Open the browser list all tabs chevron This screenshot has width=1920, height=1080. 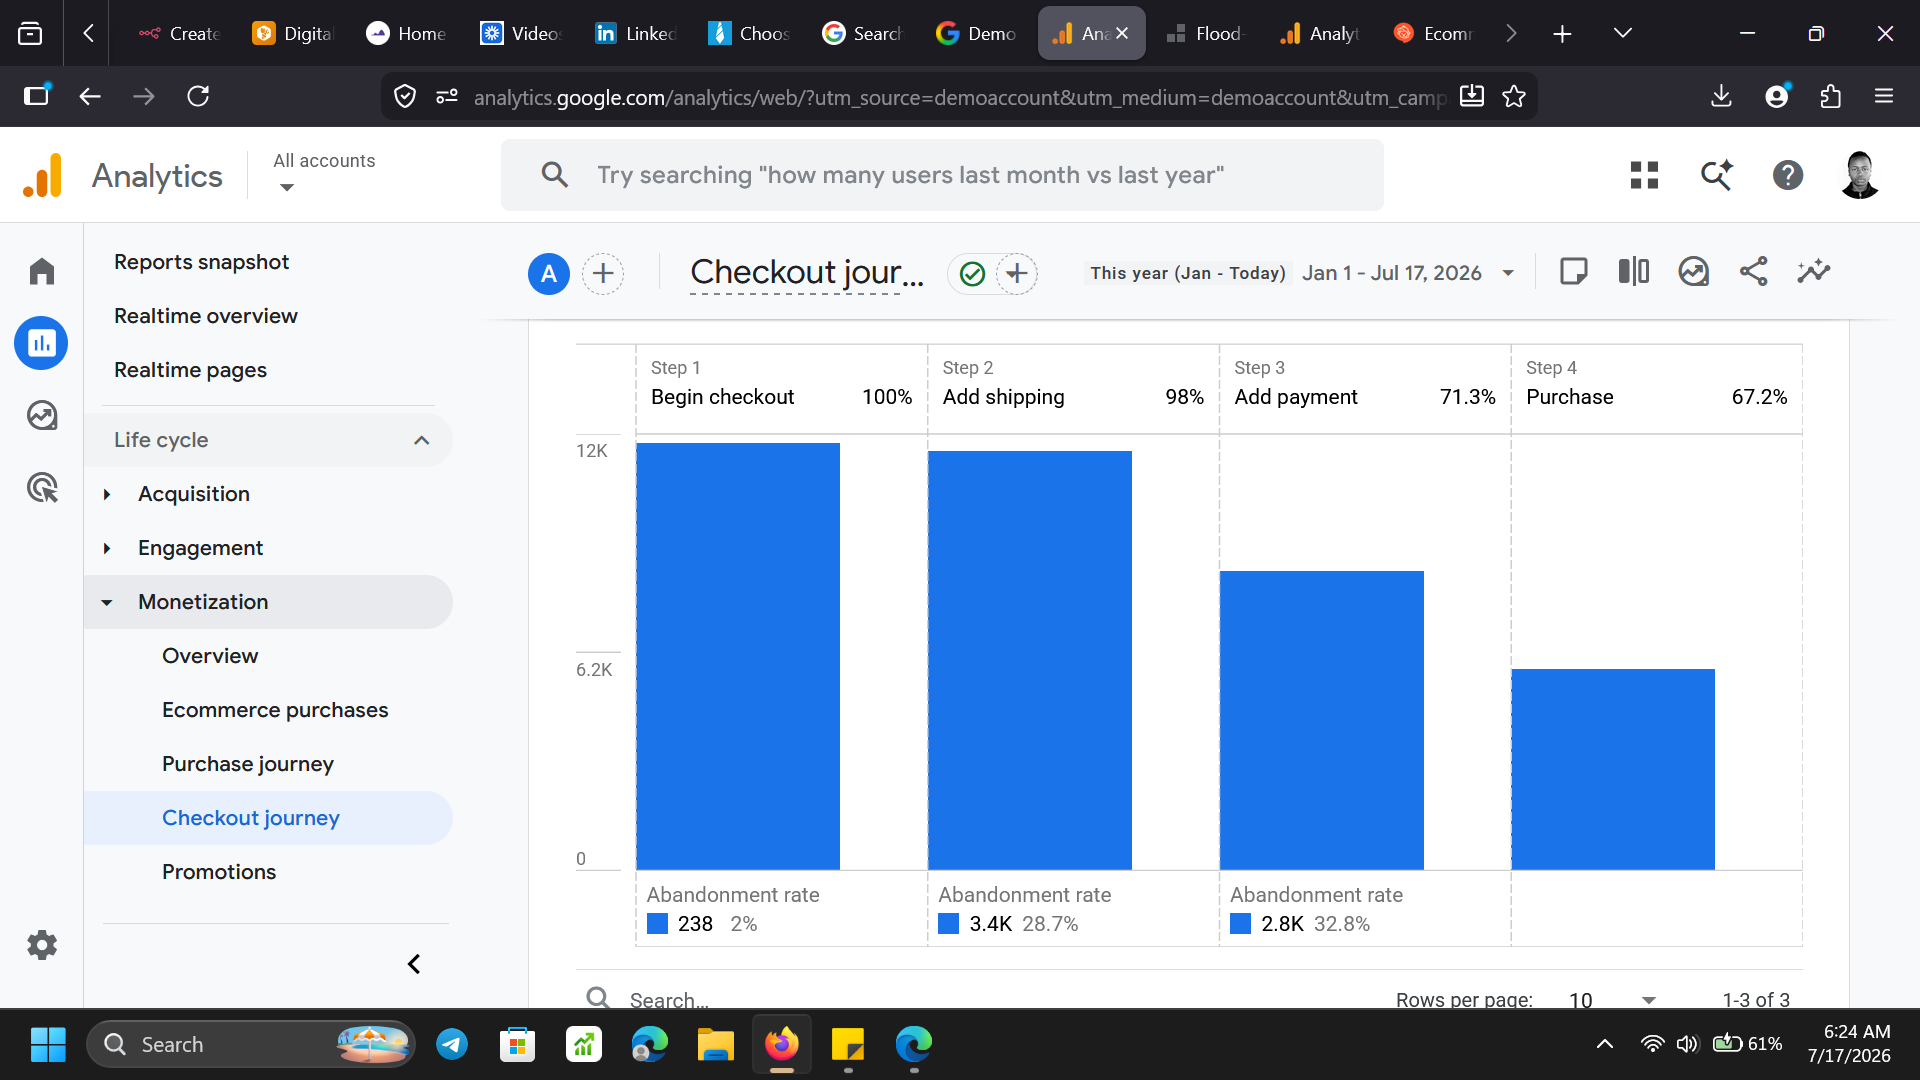[x=1623, y=33]
